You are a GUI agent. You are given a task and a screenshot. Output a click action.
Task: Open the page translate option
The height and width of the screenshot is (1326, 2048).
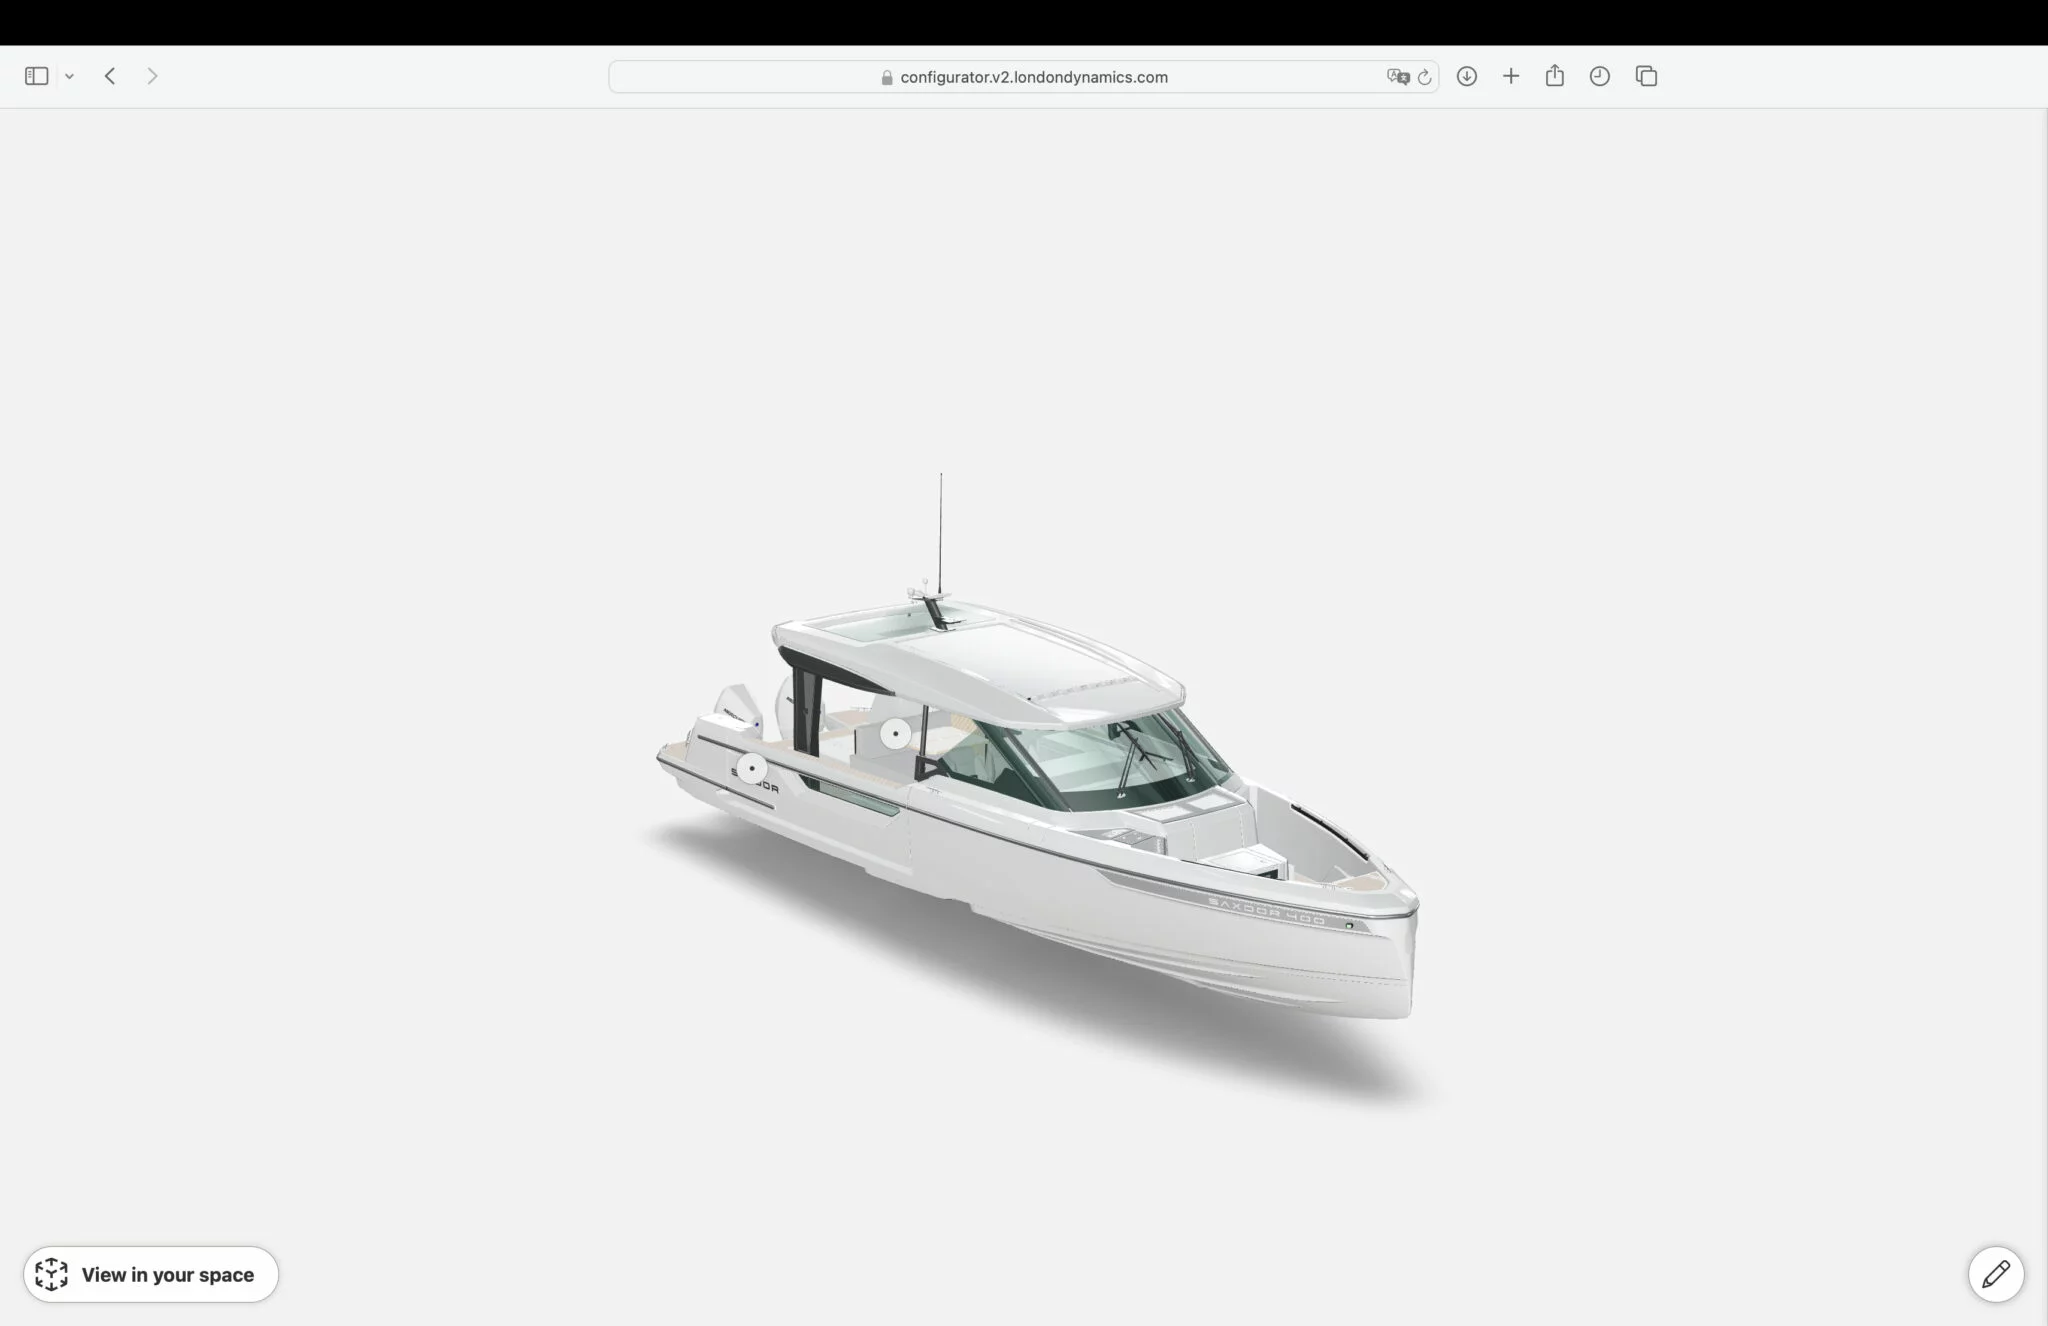(1397, 77)
